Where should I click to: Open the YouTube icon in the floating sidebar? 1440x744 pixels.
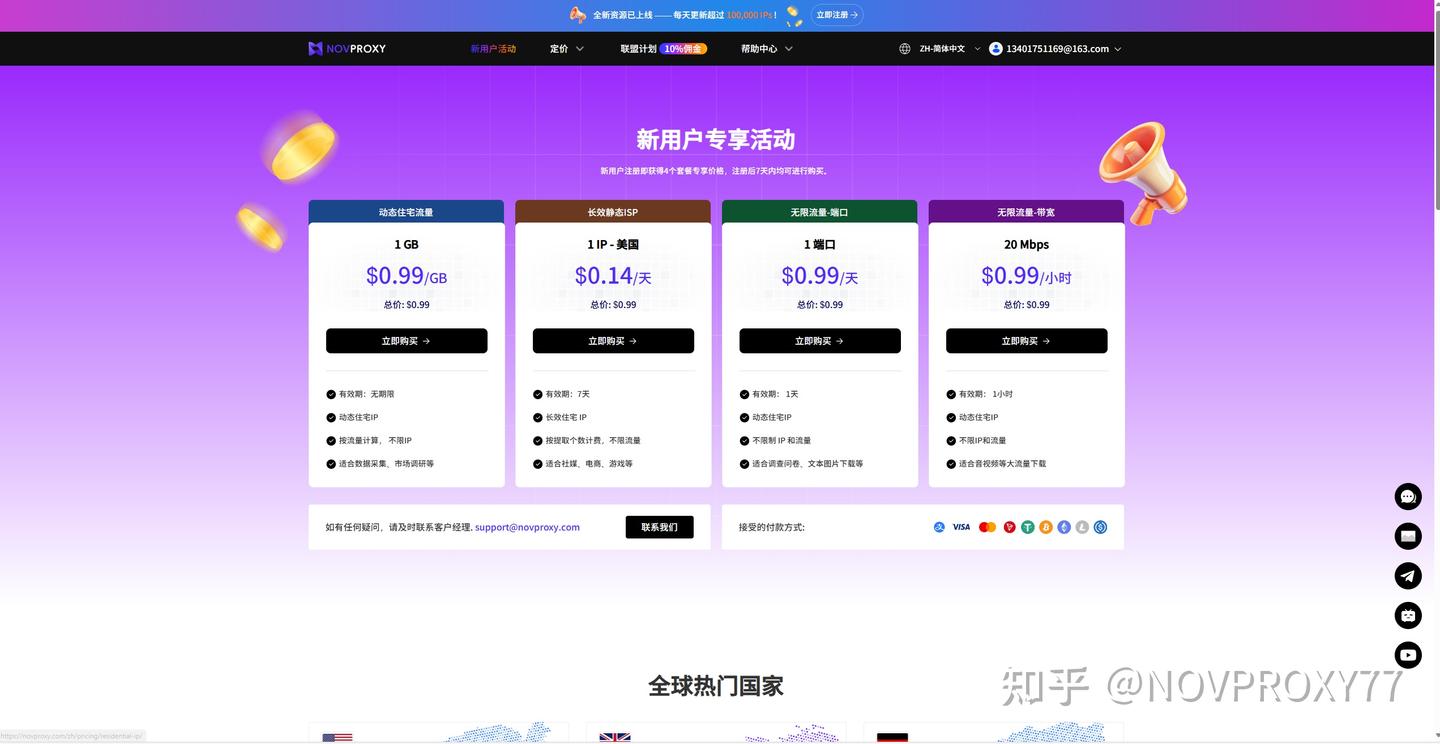coord(1407,655)
